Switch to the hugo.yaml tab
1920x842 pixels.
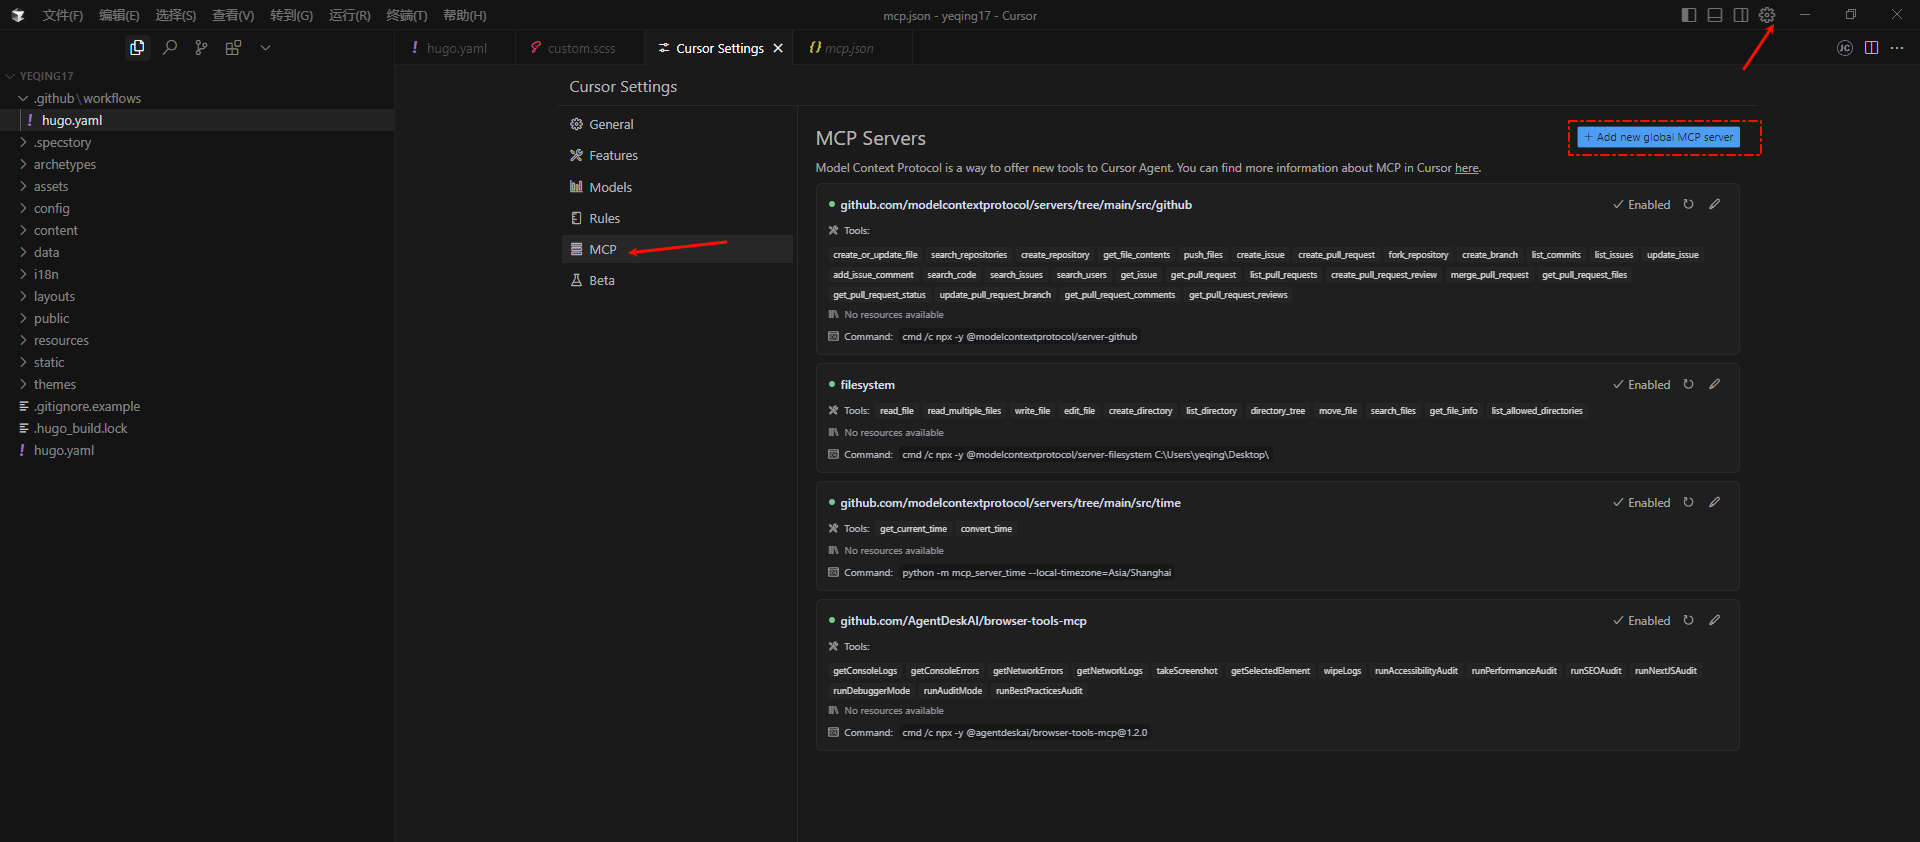pos(455,48)
